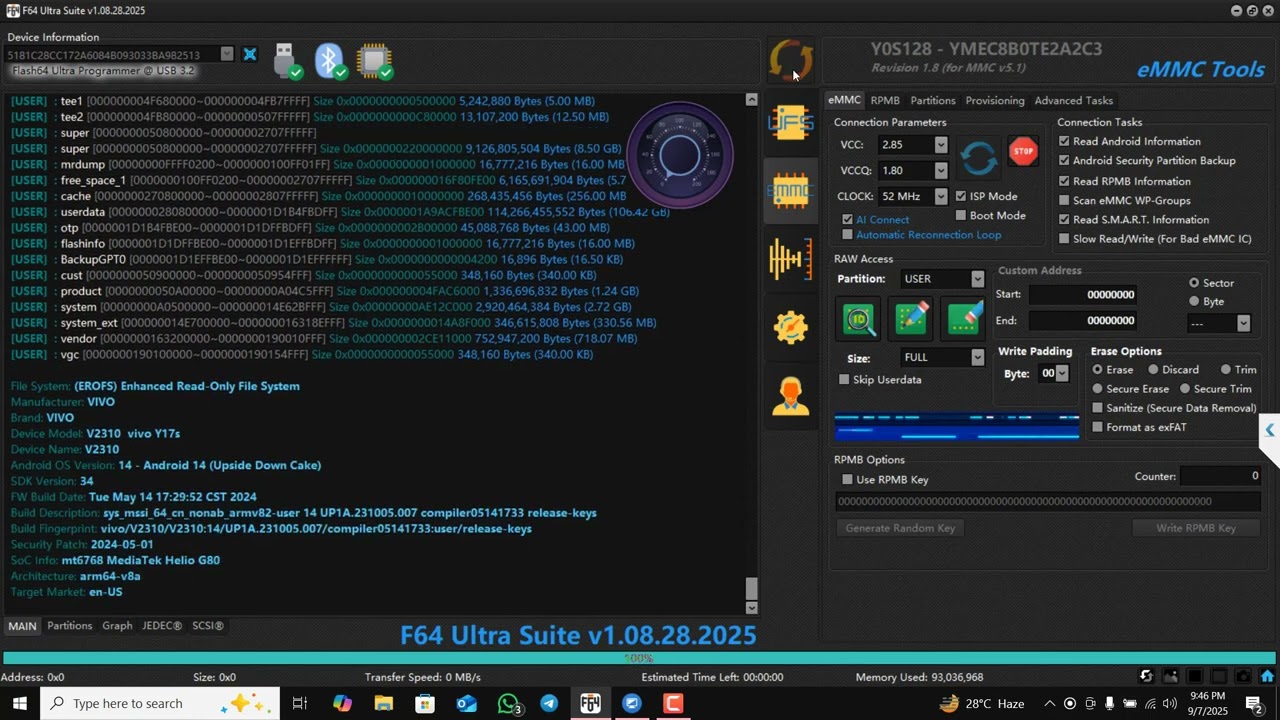Viewport: 1280px width, 720px height.
Task: Click the log panel vertical scrollbar thumb
Action: pos(752,588)
